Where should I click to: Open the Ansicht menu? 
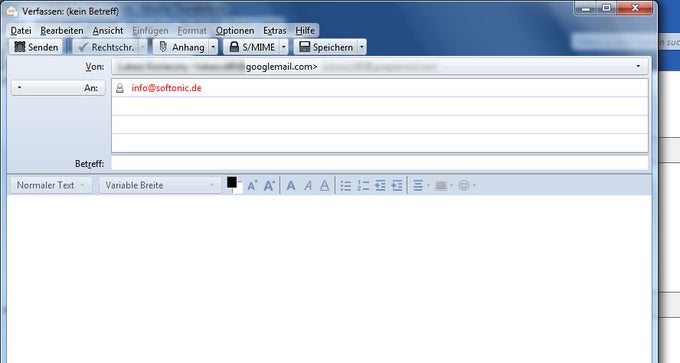108,31
